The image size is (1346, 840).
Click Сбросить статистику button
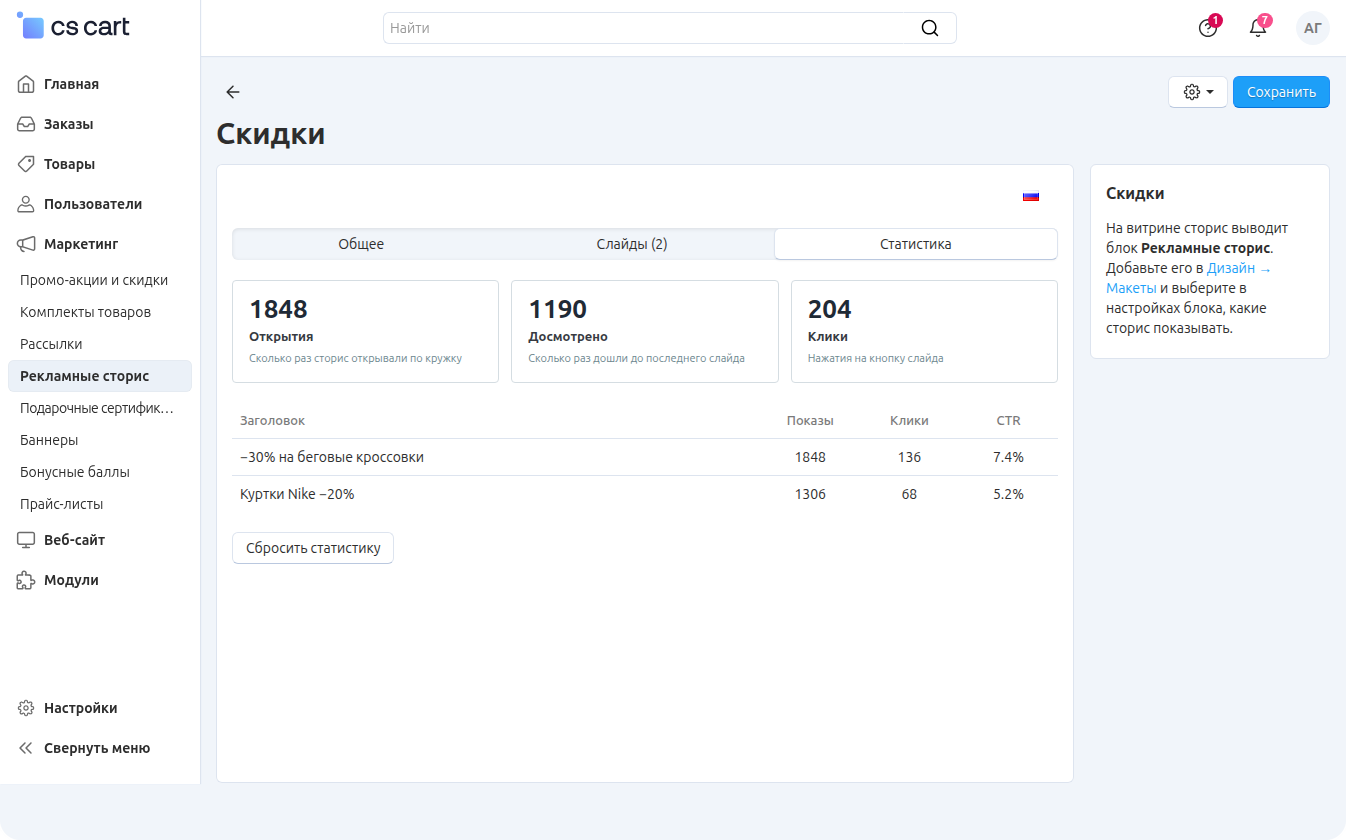tap(313, 548)
